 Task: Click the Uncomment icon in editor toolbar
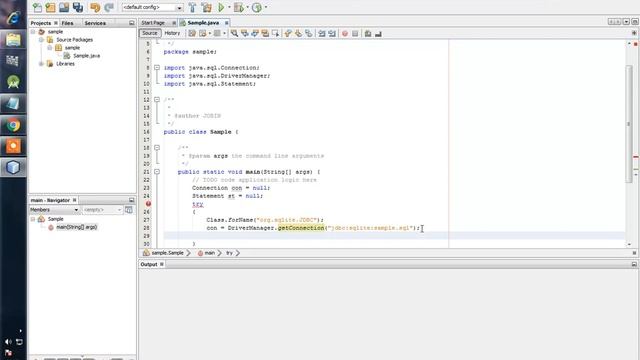(x=378, y=33)
